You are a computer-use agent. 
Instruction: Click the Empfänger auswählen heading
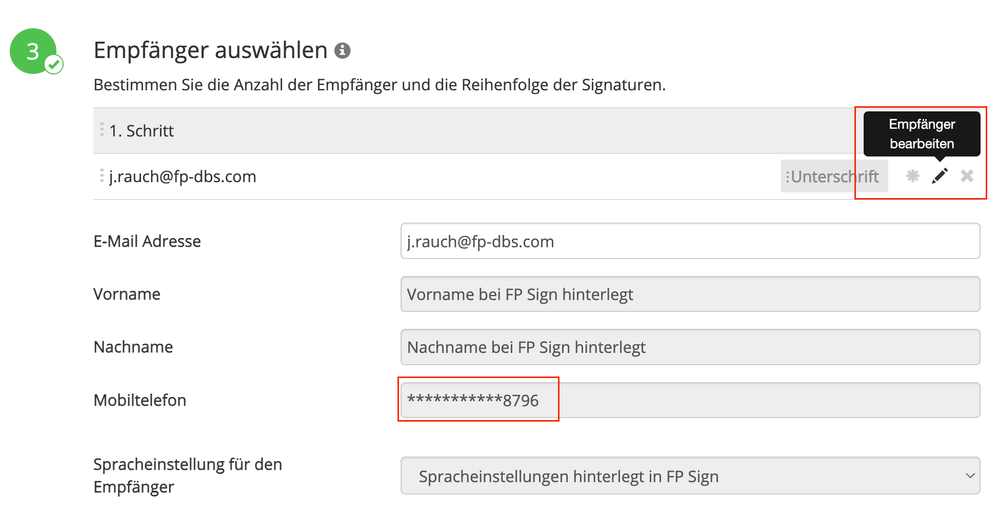coord(211,50)
